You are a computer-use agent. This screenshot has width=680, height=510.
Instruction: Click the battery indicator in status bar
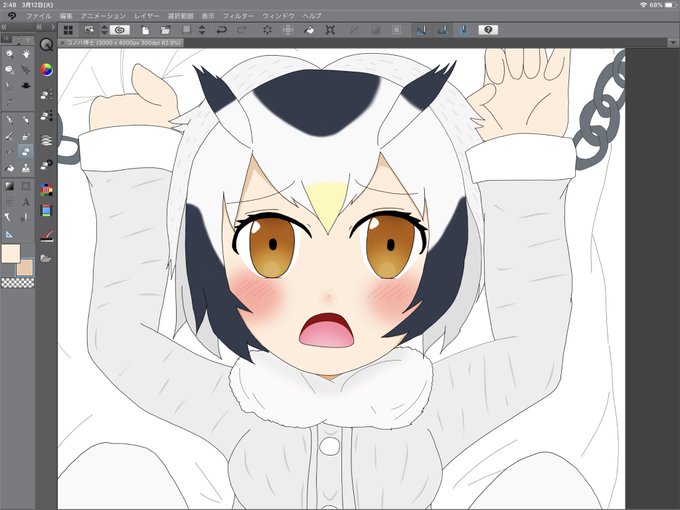(x=670, y=5)
